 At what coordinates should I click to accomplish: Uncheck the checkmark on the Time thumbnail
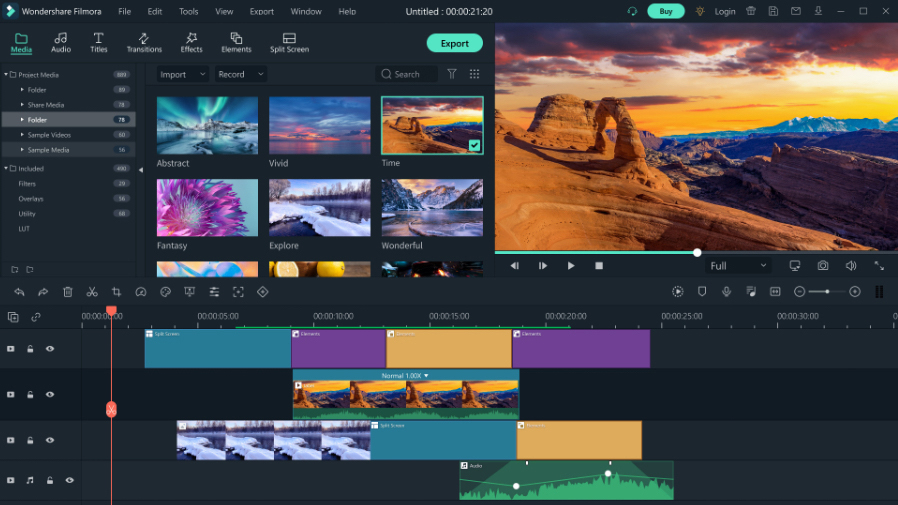474,145
